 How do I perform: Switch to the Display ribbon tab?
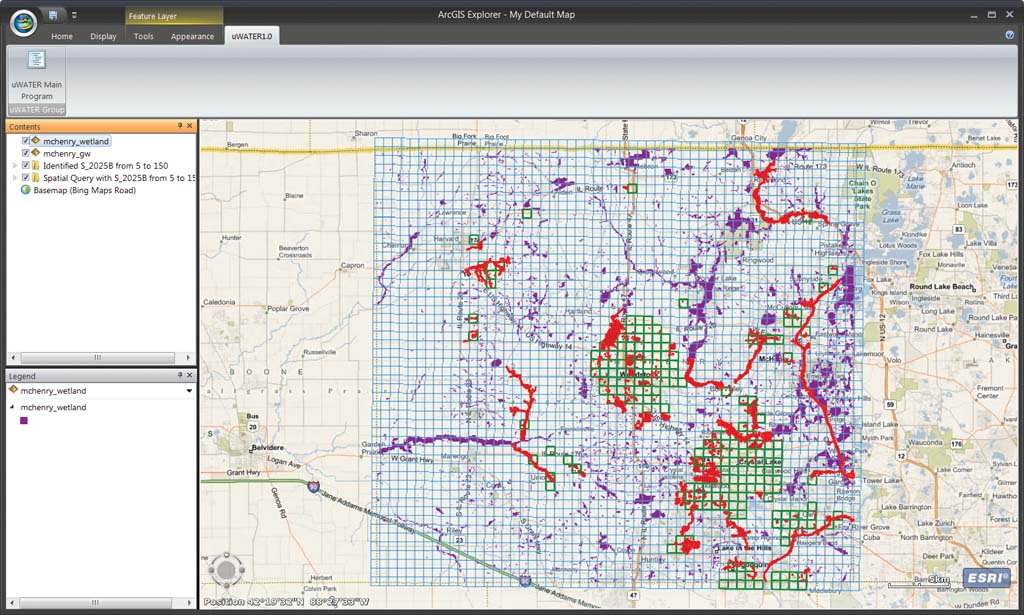tap(103, 37)
